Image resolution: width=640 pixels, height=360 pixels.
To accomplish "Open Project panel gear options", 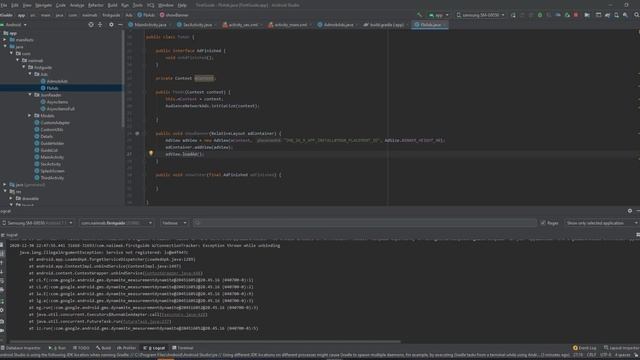I will [111, 24].
